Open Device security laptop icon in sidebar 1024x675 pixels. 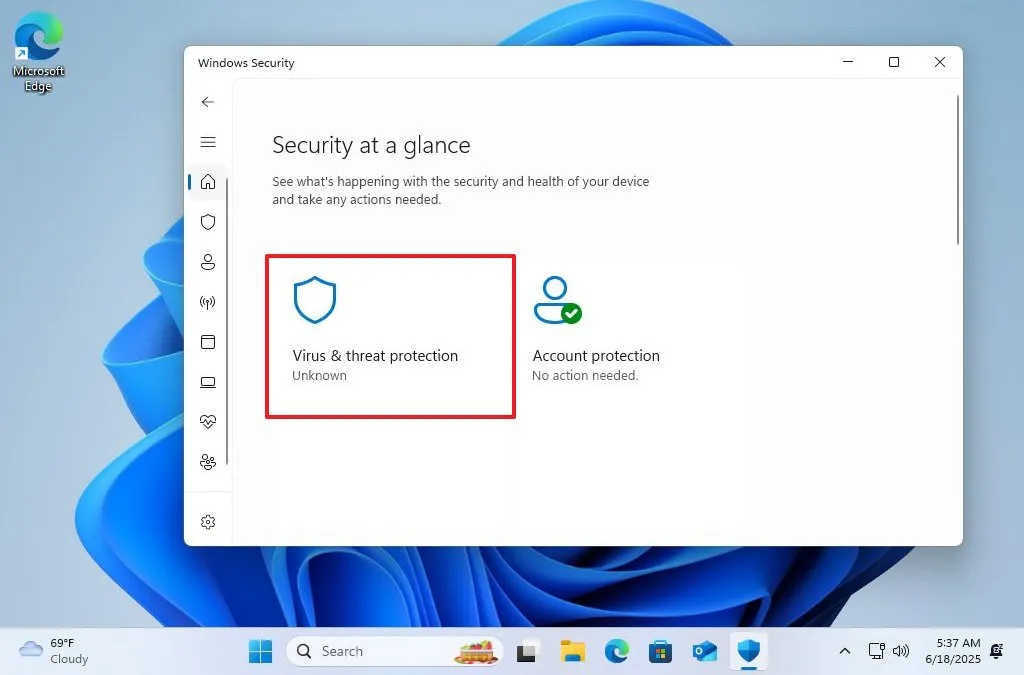coord(208,382)
